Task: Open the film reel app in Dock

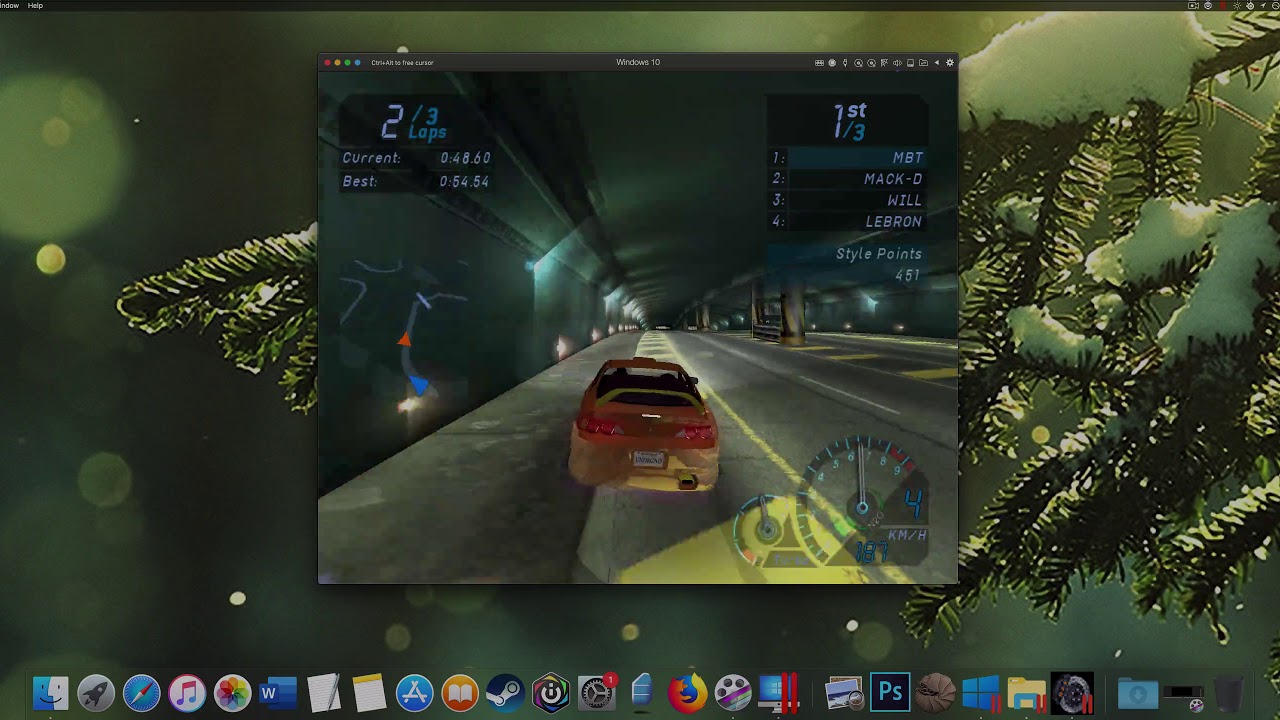Action: point(733,693)
